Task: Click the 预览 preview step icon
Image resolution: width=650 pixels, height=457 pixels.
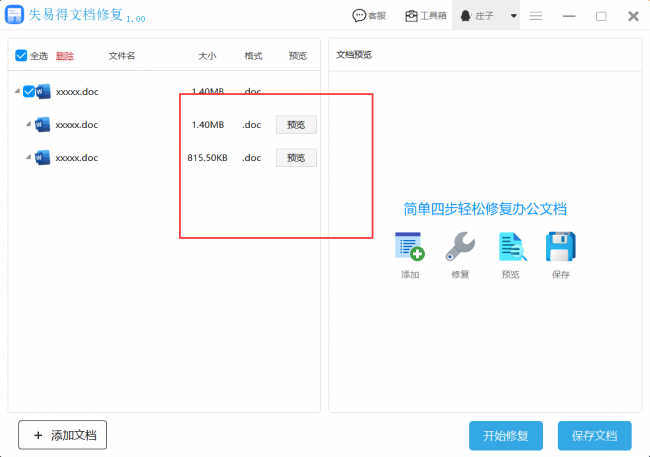Action: [512, 246]
